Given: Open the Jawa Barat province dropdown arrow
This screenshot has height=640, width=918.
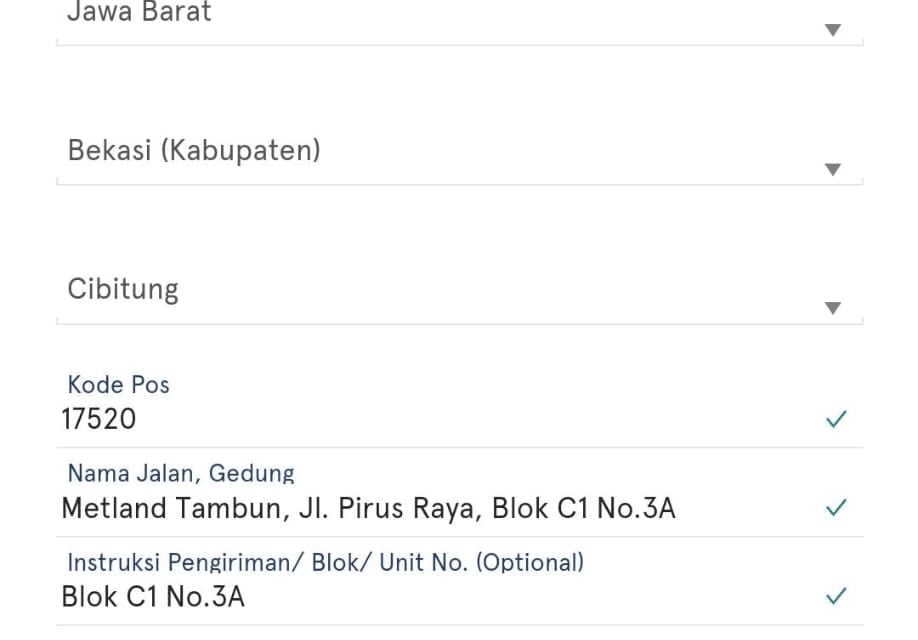Looking at the screenshot, I should click(x=833, y=30).
